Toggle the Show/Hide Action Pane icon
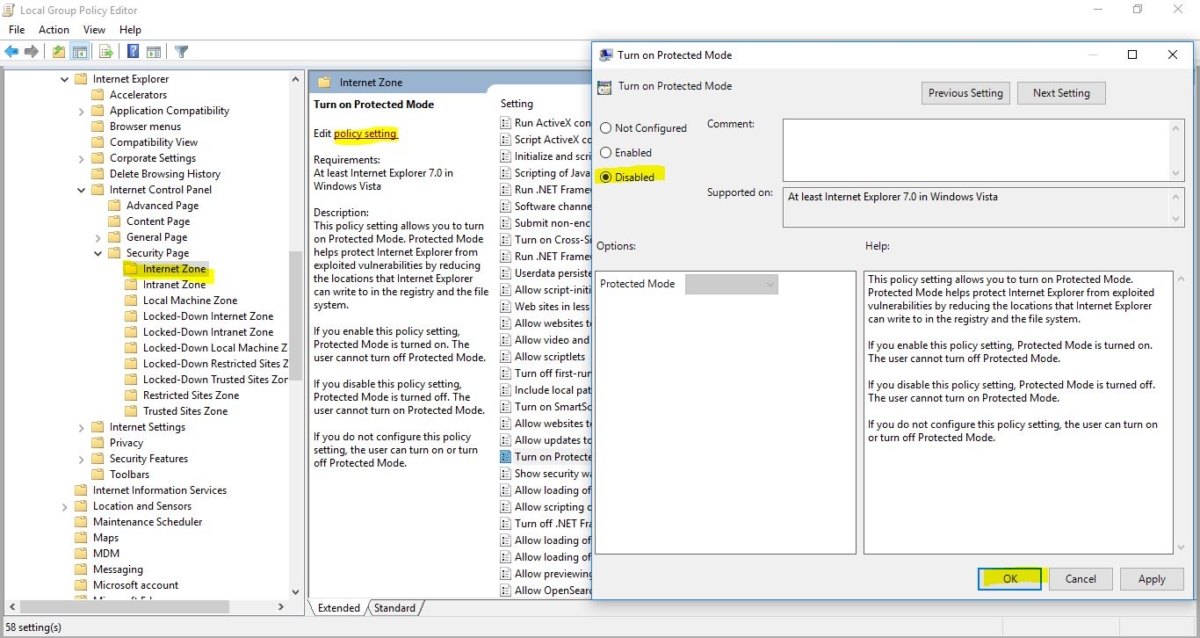1200x638 pixels. click(x=154, y=50)
